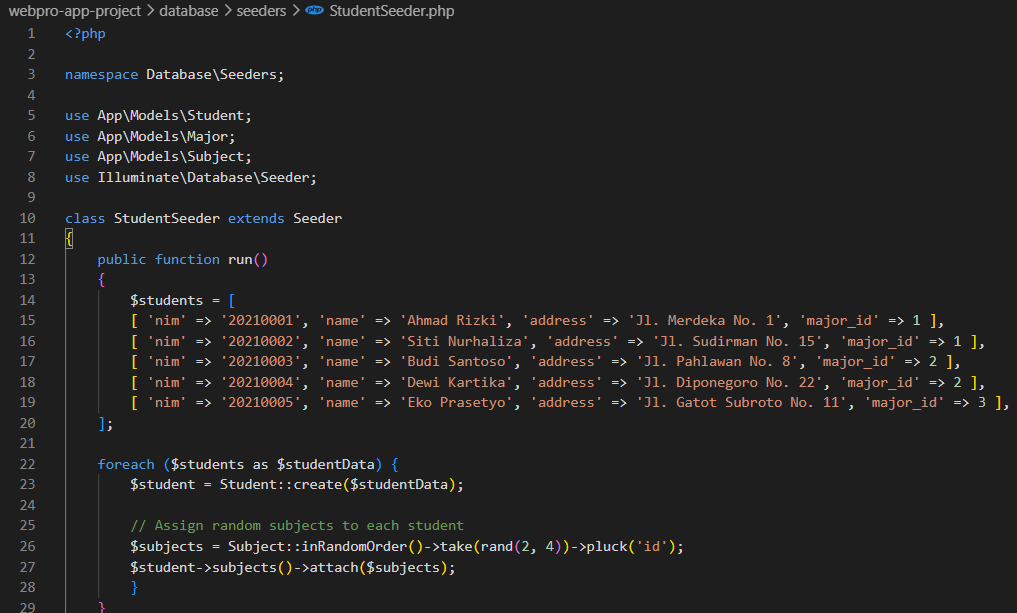Click StudentSeeder.php in the breadcrumb
The image size is (1017, 613).
coord(392,11)
